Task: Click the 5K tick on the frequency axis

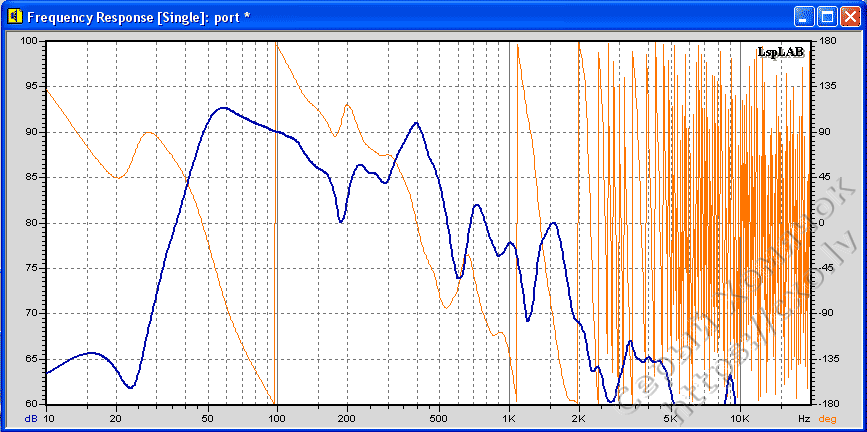Action: coord(669,418)
